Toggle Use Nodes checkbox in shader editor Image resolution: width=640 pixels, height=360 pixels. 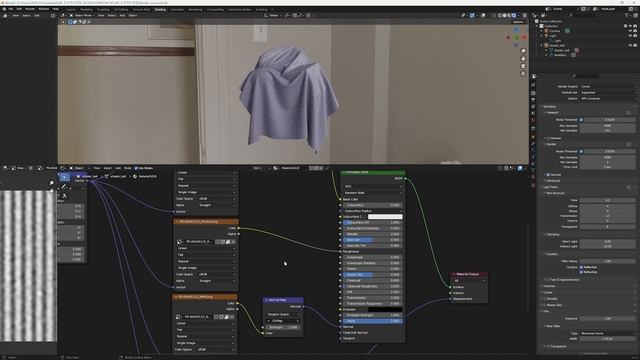(x=136, y=168)
